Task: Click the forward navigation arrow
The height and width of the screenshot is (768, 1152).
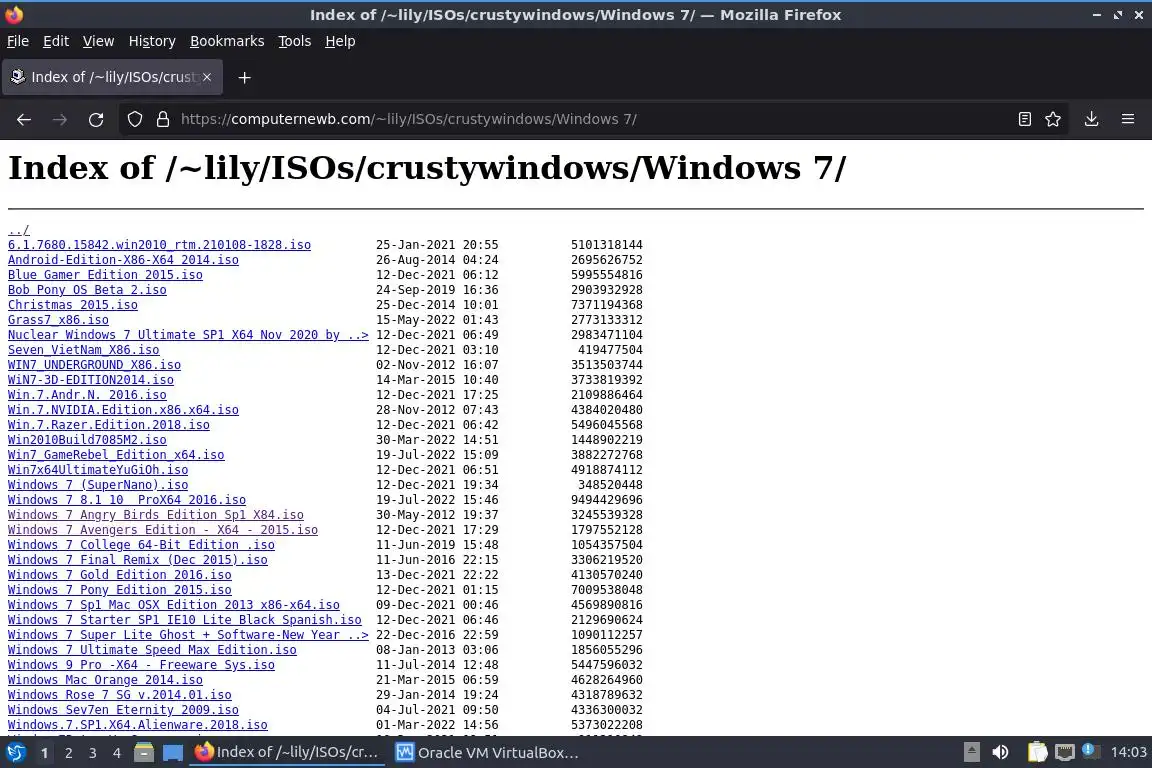Action: pyautogui.click(x=60, y=119)
